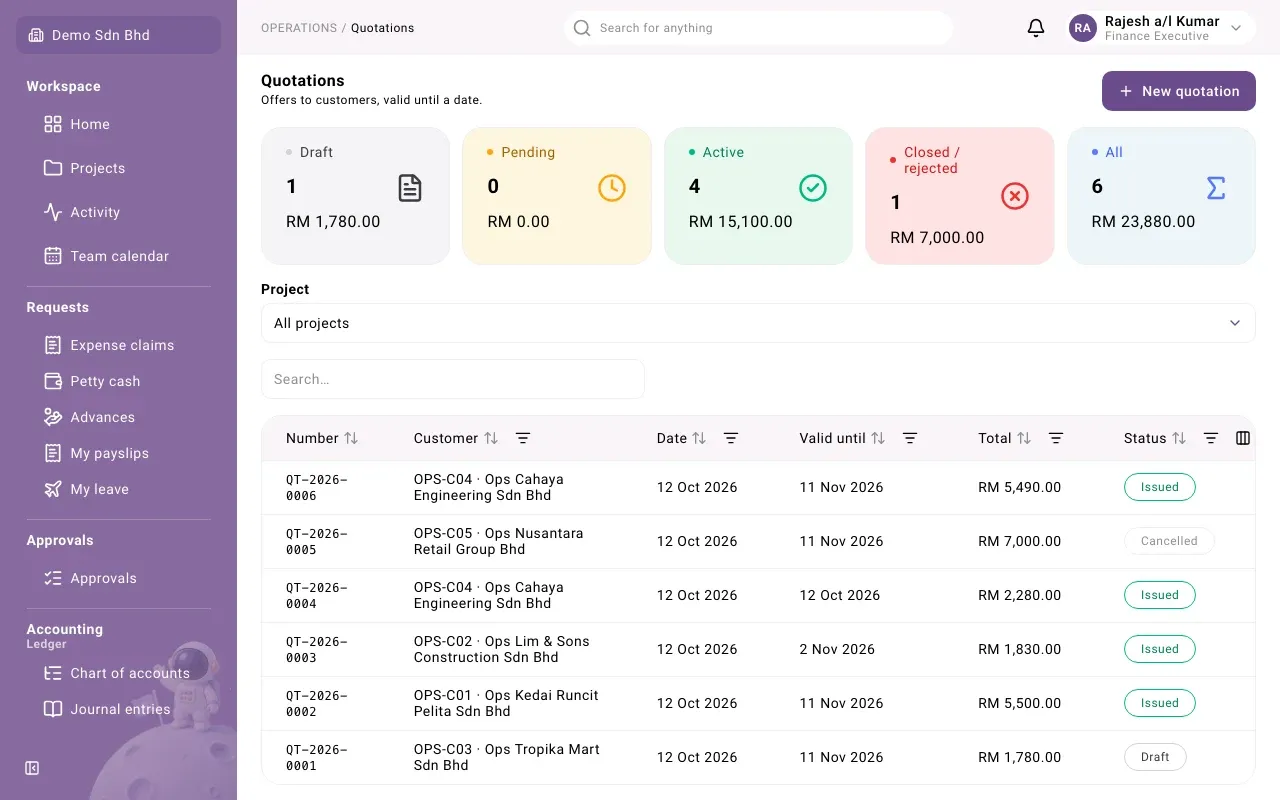Open the Demo Sdn Bhd company switcher
The height and width of the screenshot is (800, 1280).
click(x=118, y=35)
